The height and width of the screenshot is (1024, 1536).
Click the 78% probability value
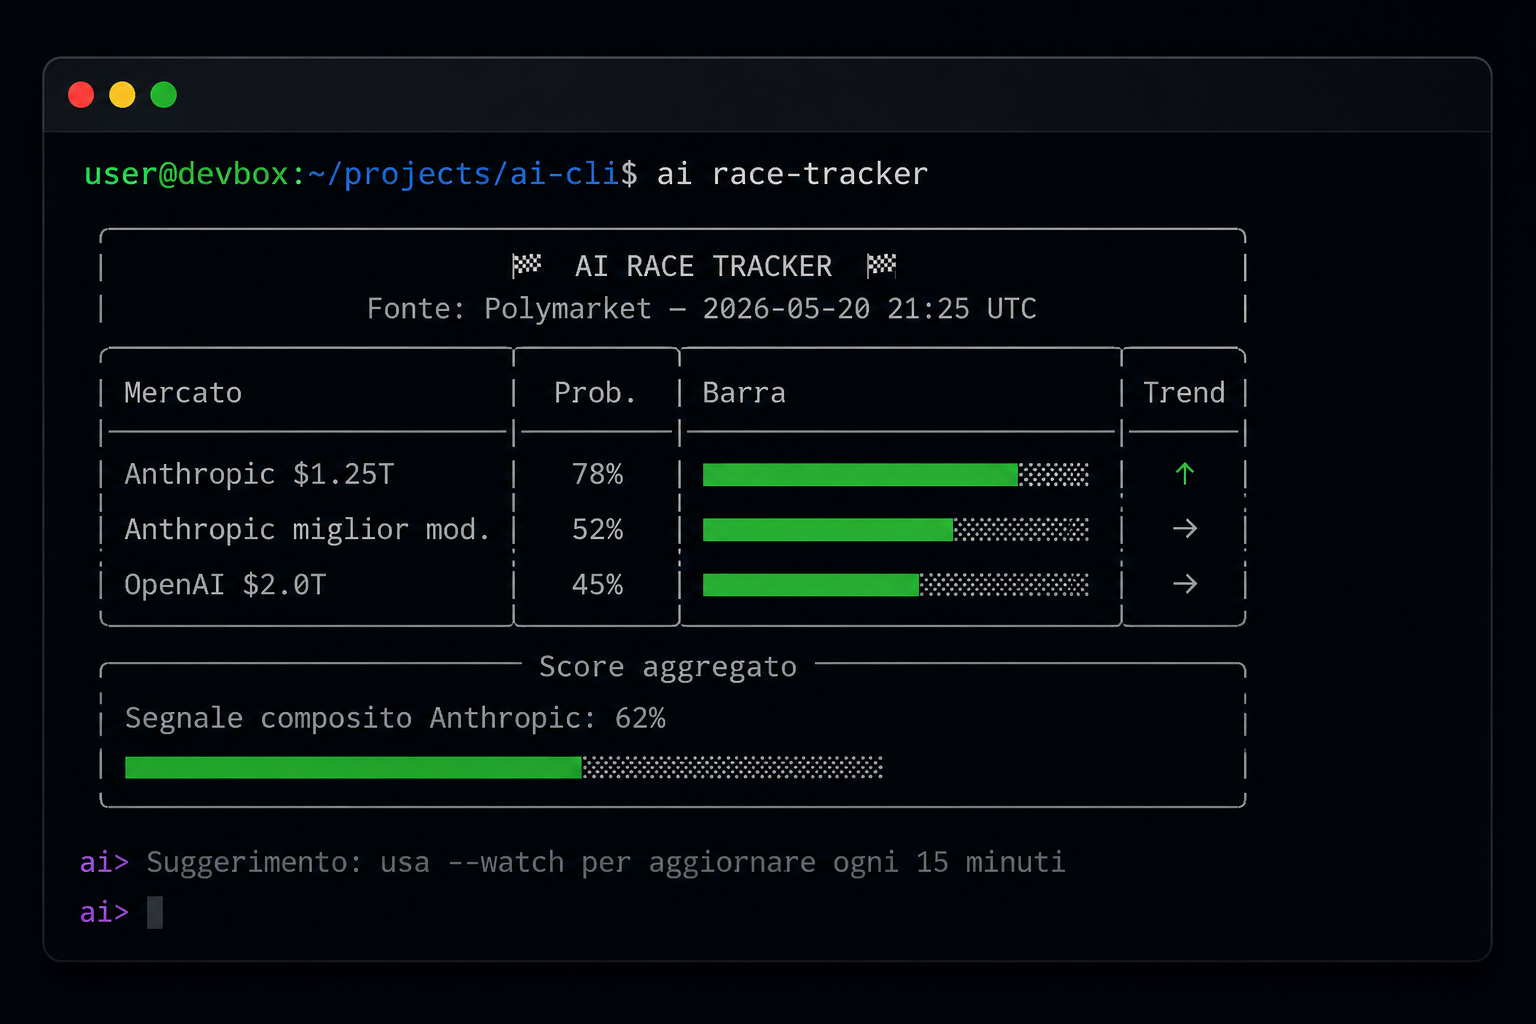coord(597,474)
